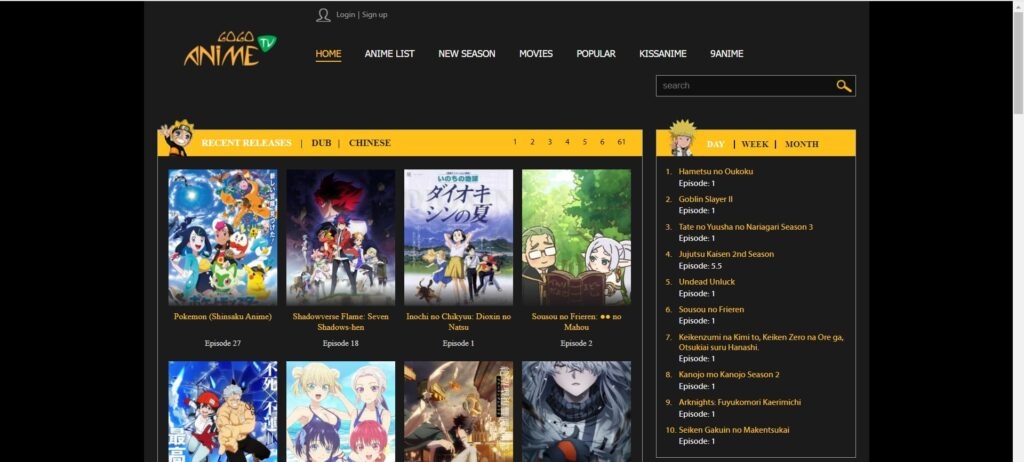1024x462 pixels.
Task: Open the POPULAR menu item
Action: (596, 54)
